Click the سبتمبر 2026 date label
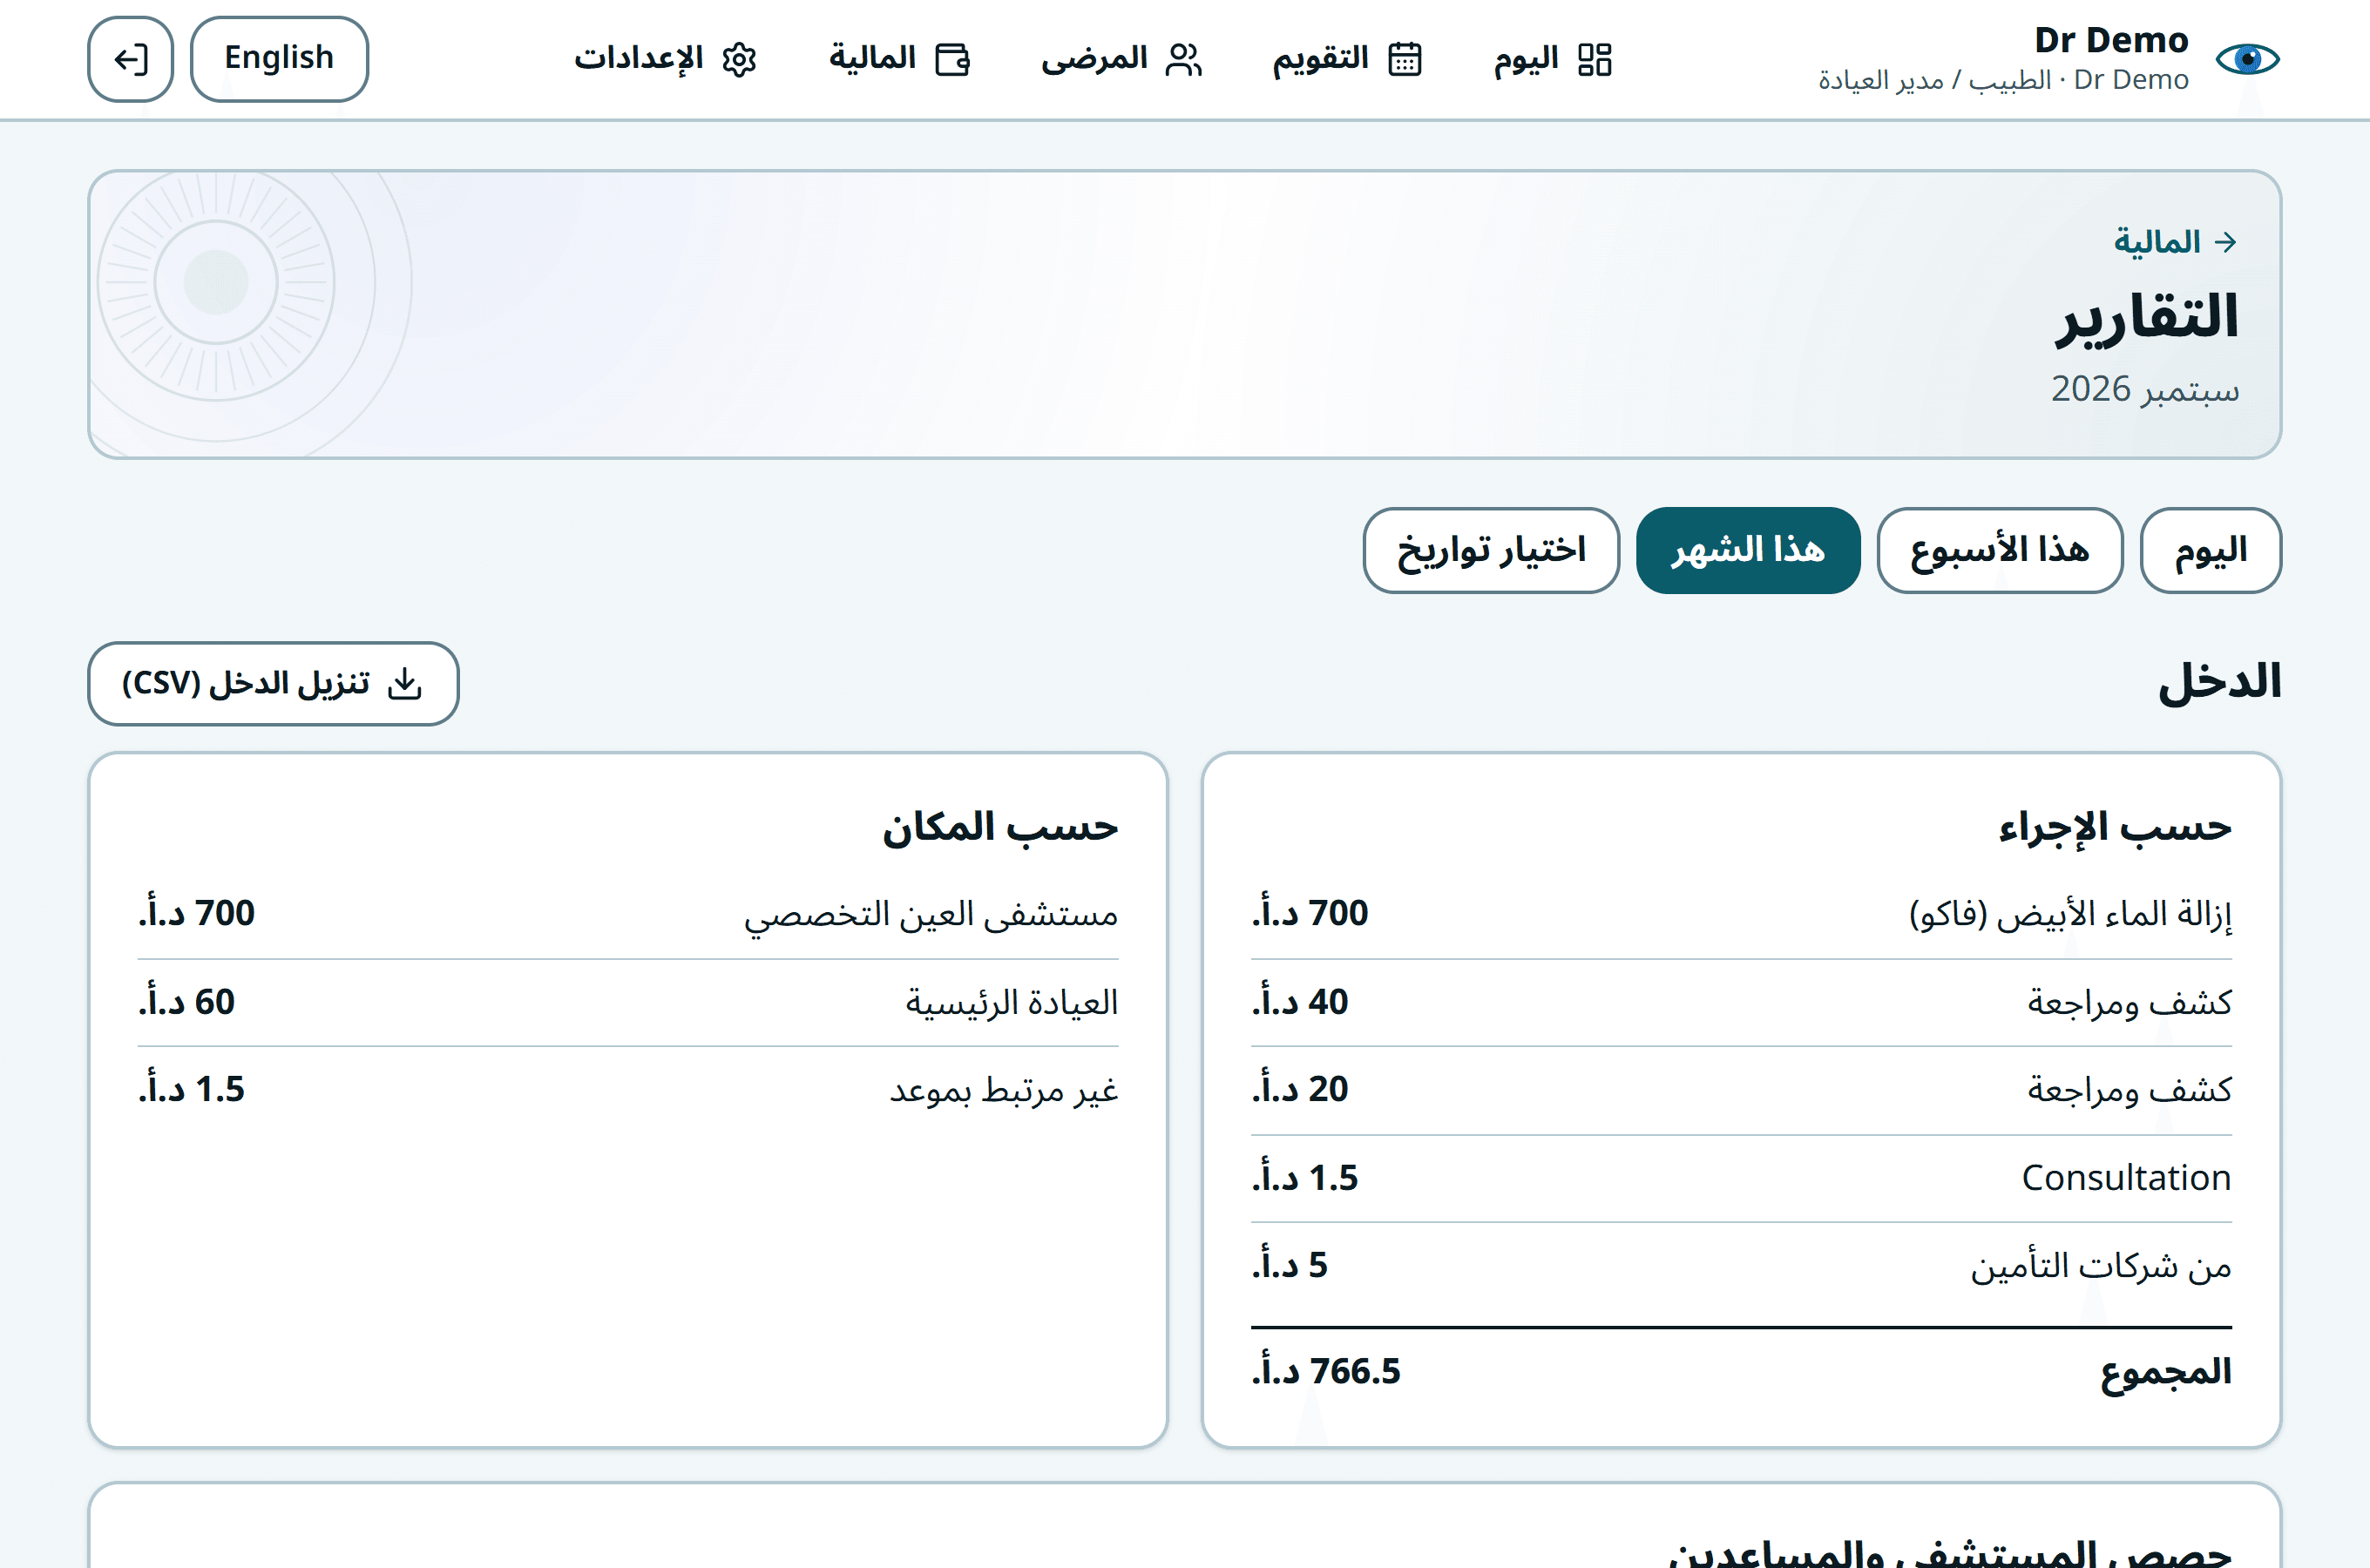This screenshot has height=1568, width=2370. (x=2144, y=389)
